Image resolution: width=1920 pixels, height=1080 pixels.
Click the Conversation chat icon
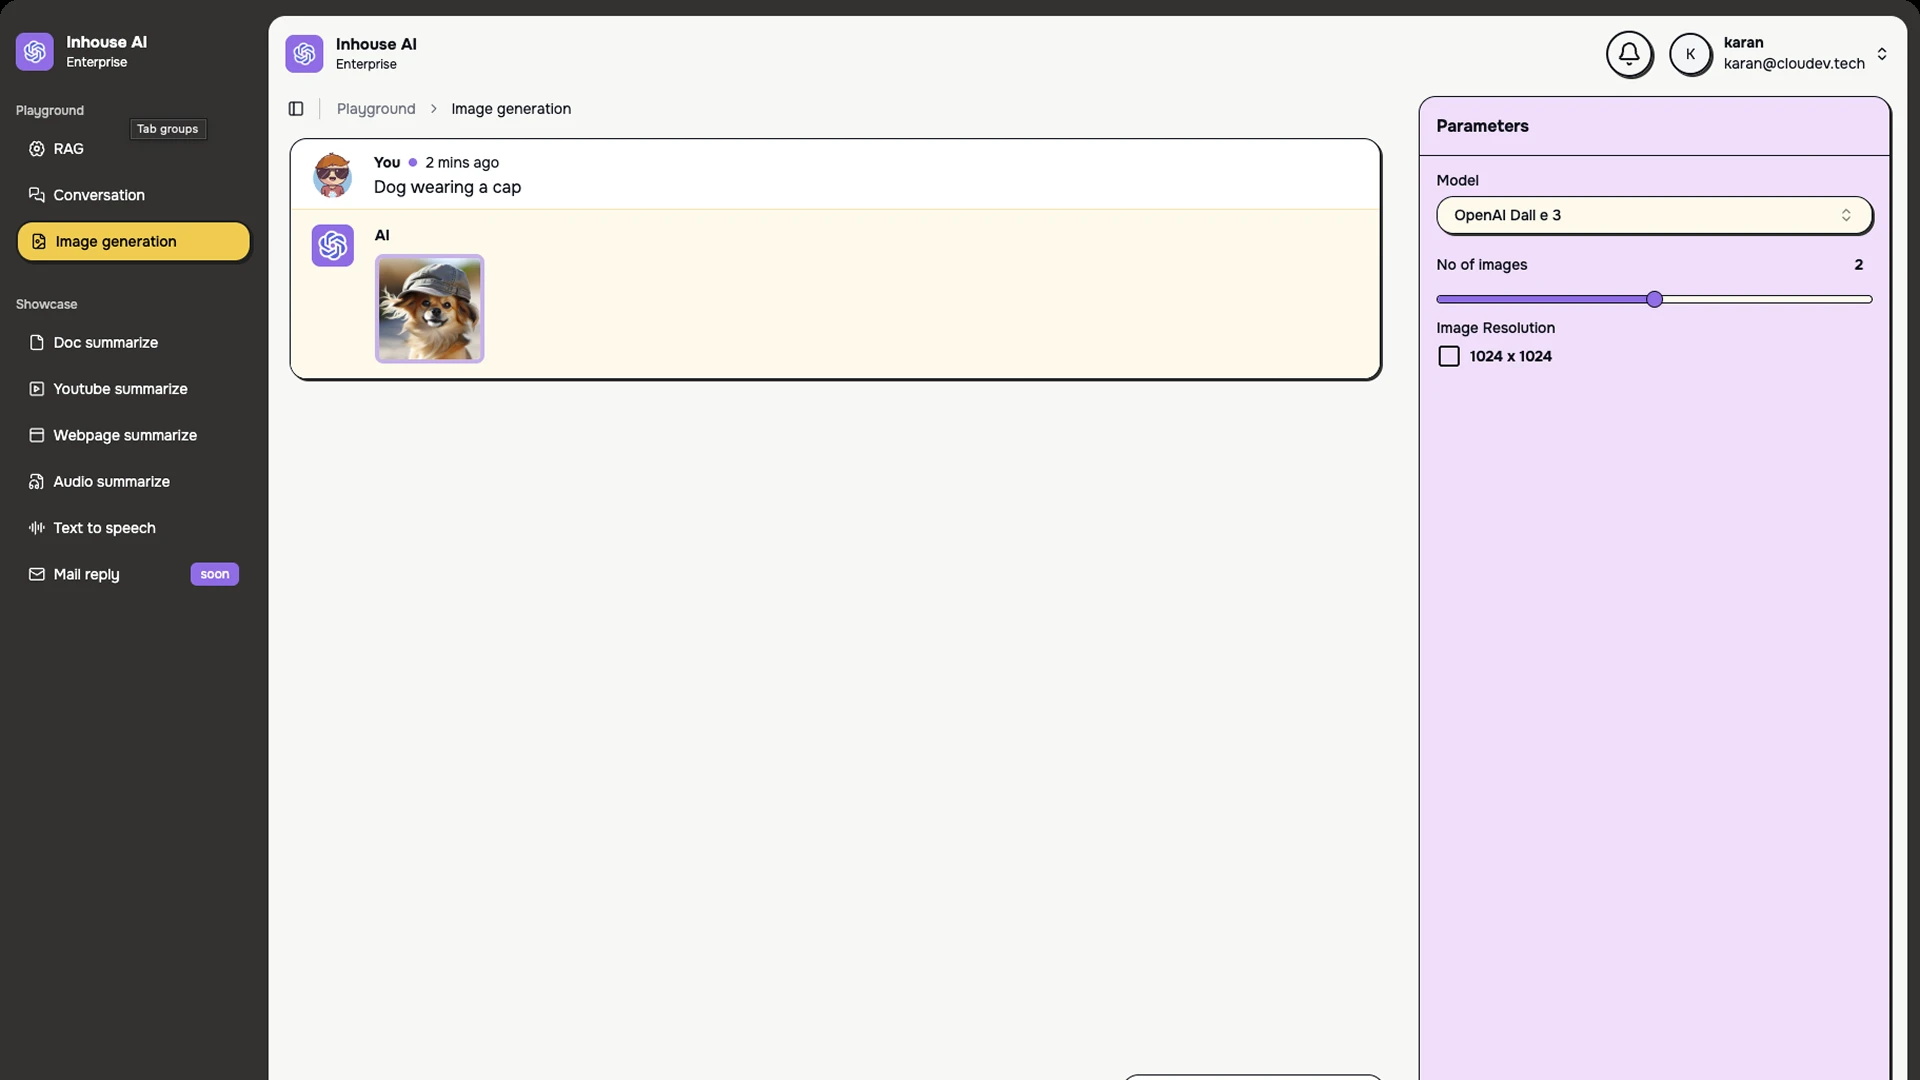(x=37, y=195)
